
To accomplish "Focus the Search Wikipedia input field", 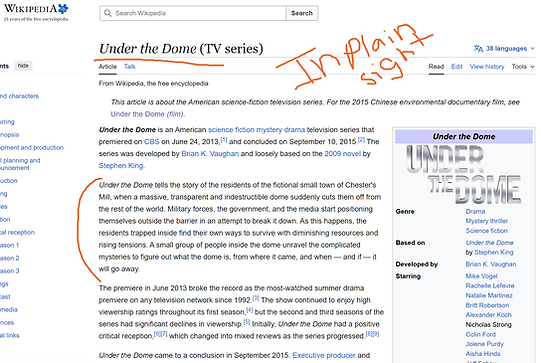I will coord(193,13).
